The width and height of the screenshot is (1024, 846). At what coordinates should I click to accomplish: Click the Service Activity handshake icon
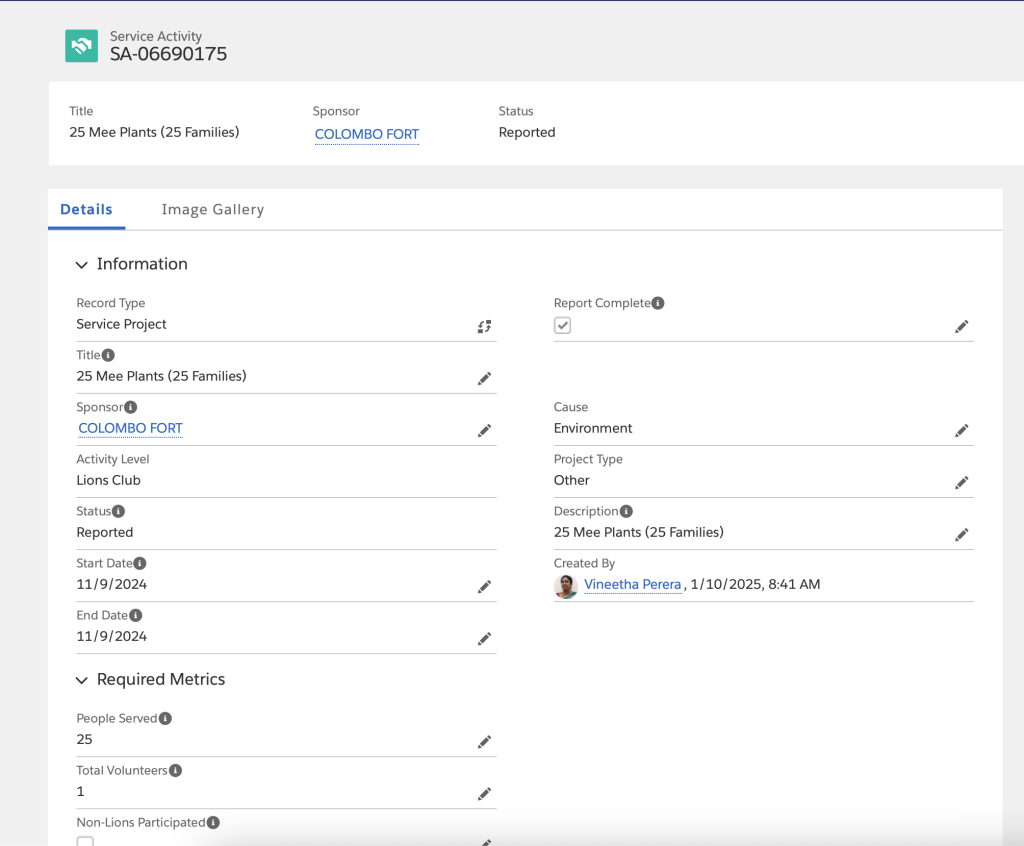pyautogui.click(x=82, y=46)
